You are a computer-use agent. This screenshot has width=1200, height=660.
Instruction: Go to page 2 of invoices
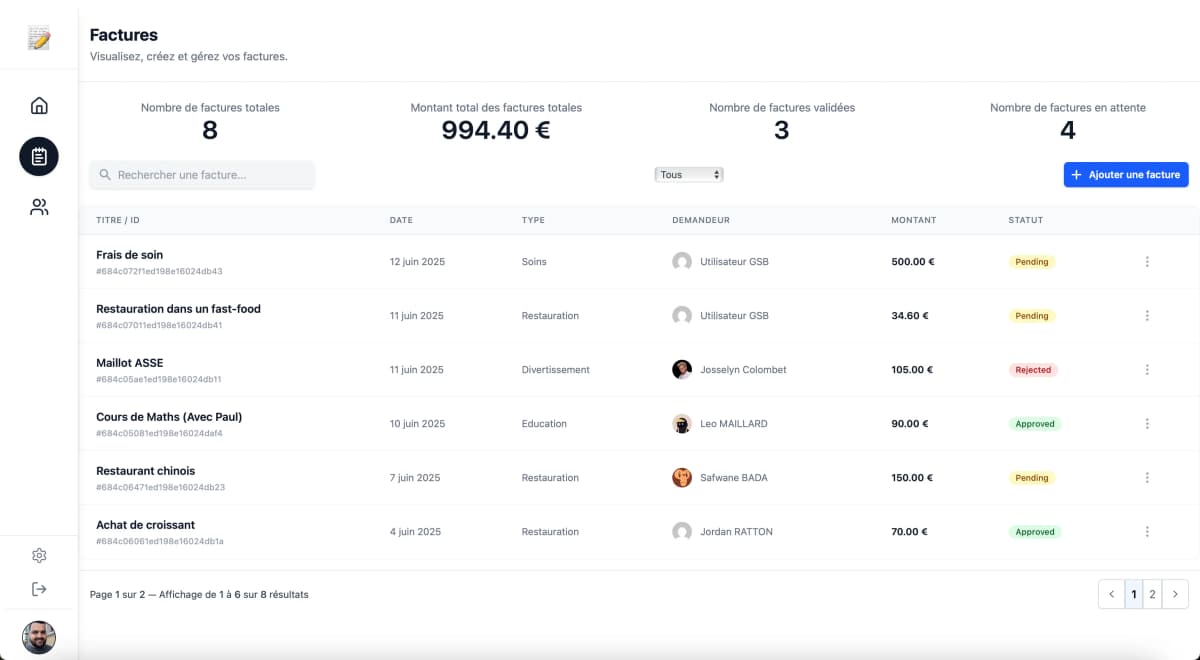[1152, 594]
